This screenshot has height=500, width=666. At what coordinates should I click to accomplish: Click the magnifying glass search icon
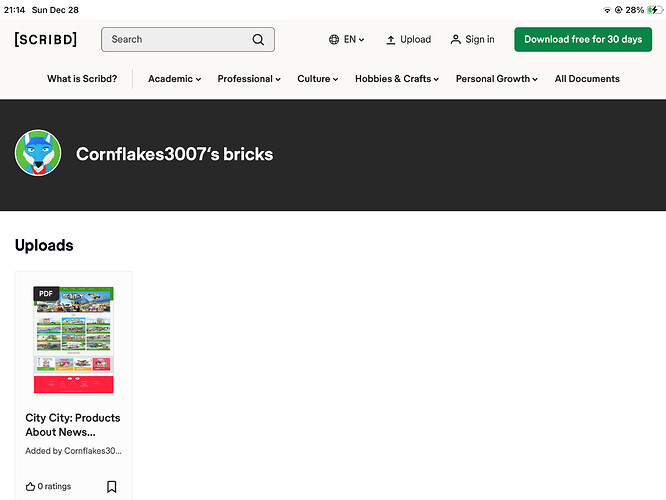click(x=258, y=40)
